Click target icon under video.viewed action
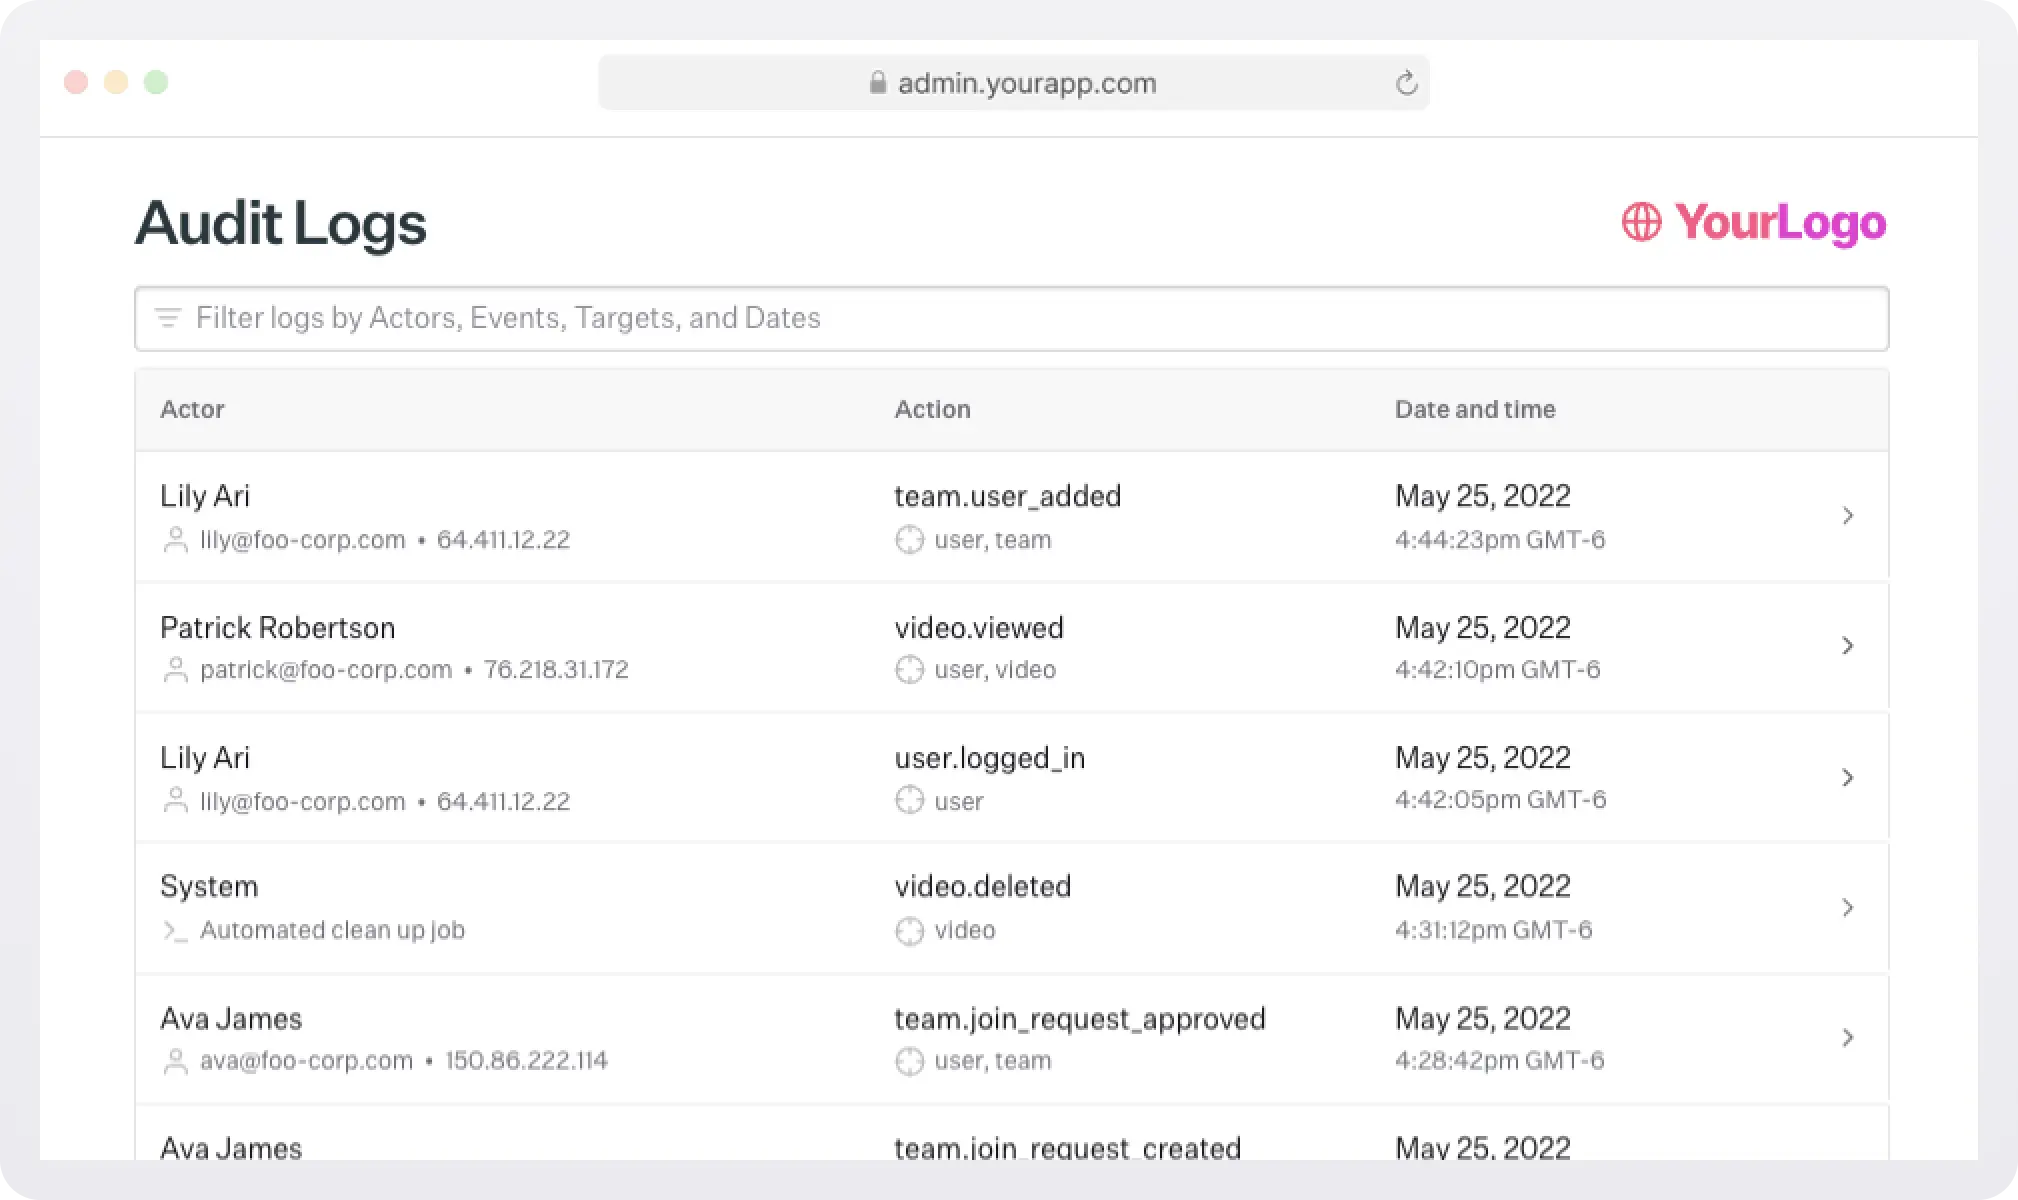The width and height of the screenshot is (2018, 1200). coord(909,670)
